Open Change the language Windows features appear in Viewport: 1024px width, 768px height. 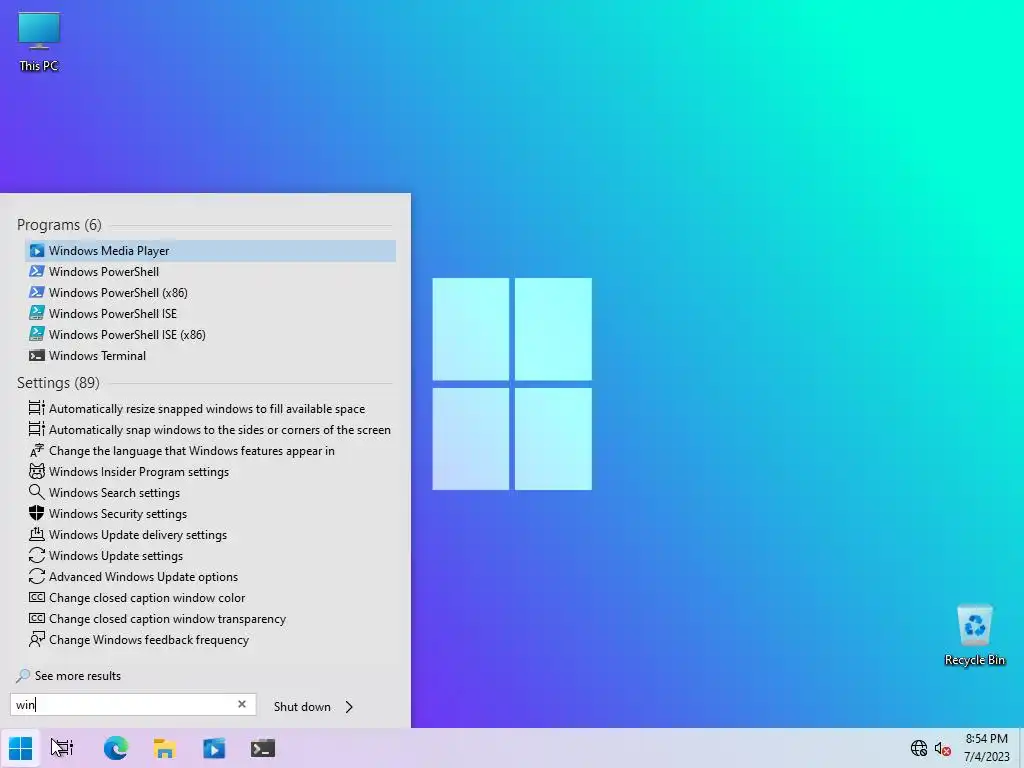pos(210,451)
